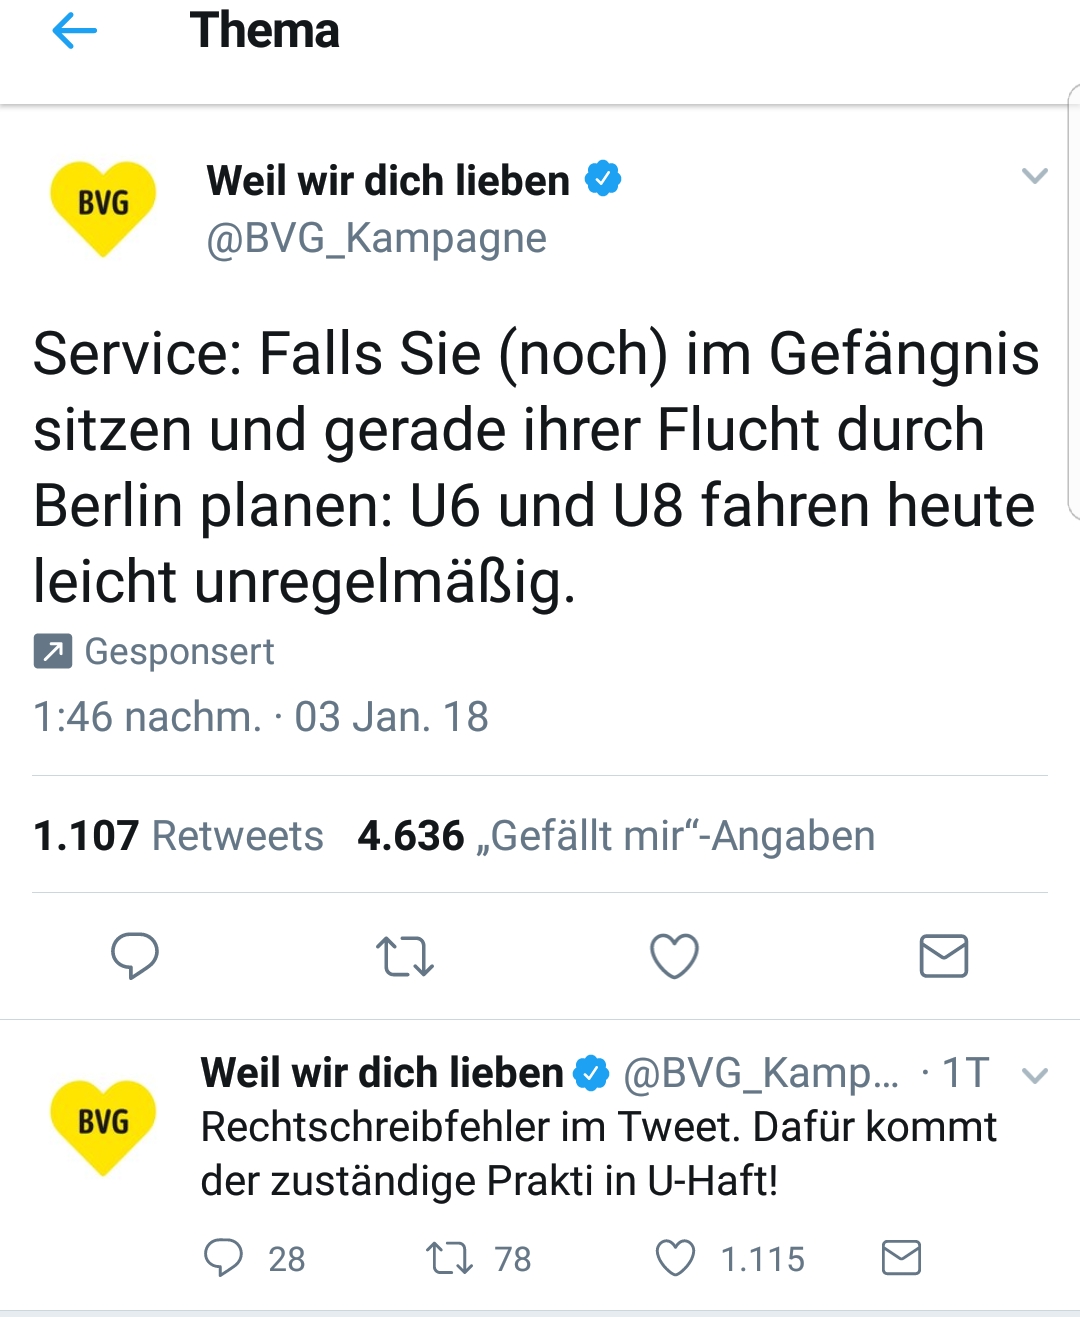
Task: Open the Gesponsert arrow icon
Action: (52, 651)
